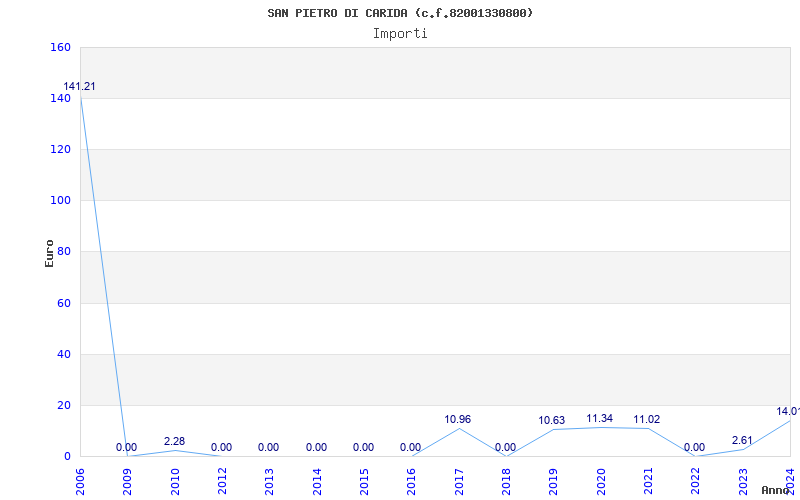Select the 10.63 data label for 2019
The width and height of the screenshot is (800, 500).
(x=552, y=420)
